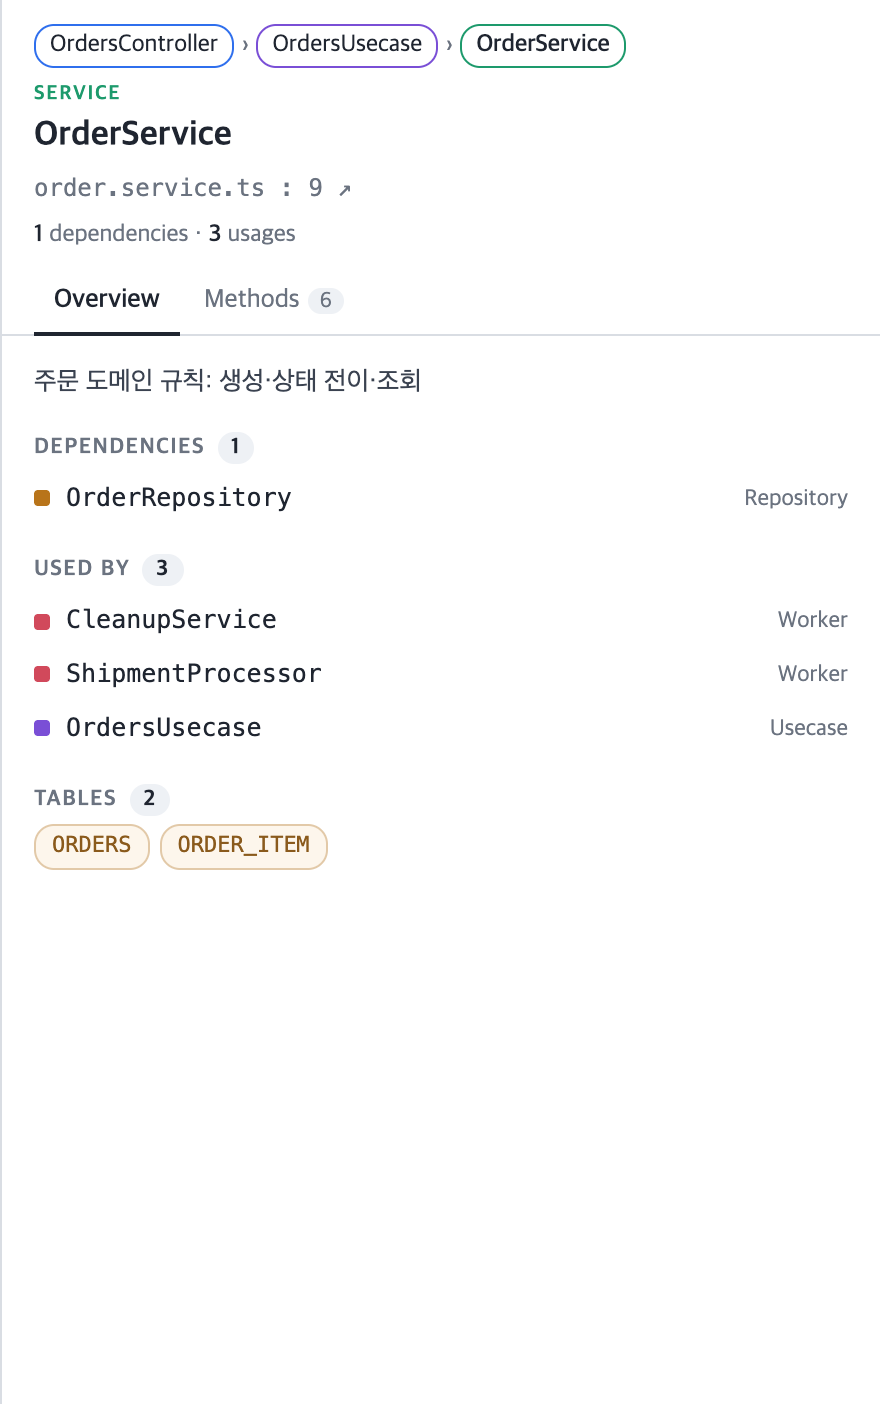Viewport: 880px width, 1404px height.
Task: Click Worker label beside CleanupService
Action: (x=813, y=620)
